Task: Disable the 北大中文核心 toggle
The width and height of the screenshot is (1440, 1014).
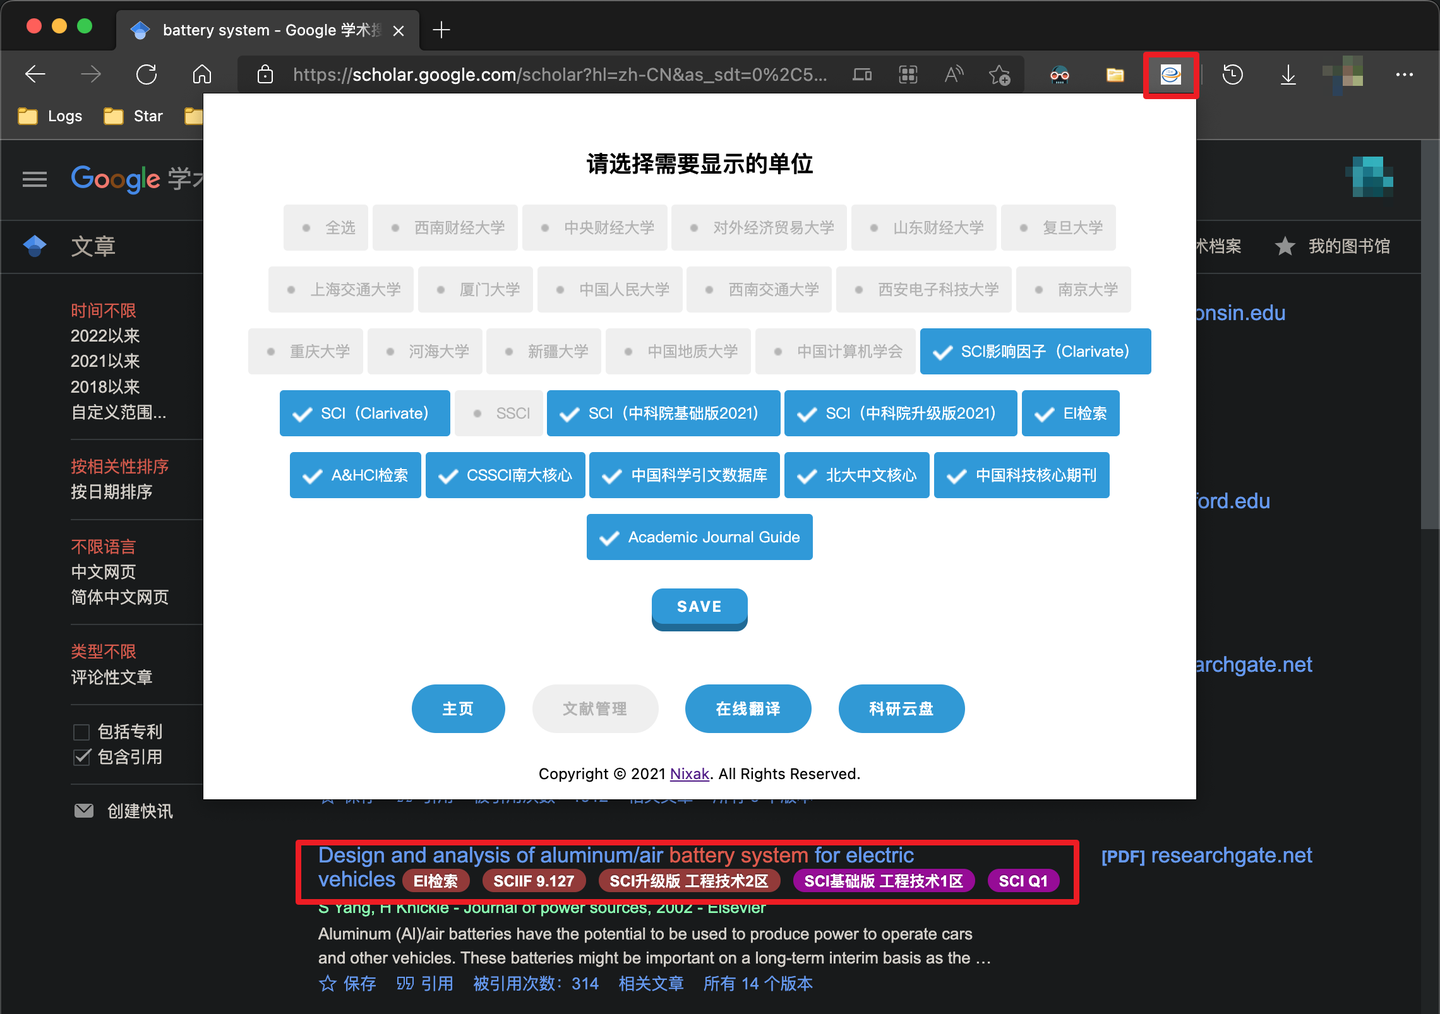Action: (856, 475)
